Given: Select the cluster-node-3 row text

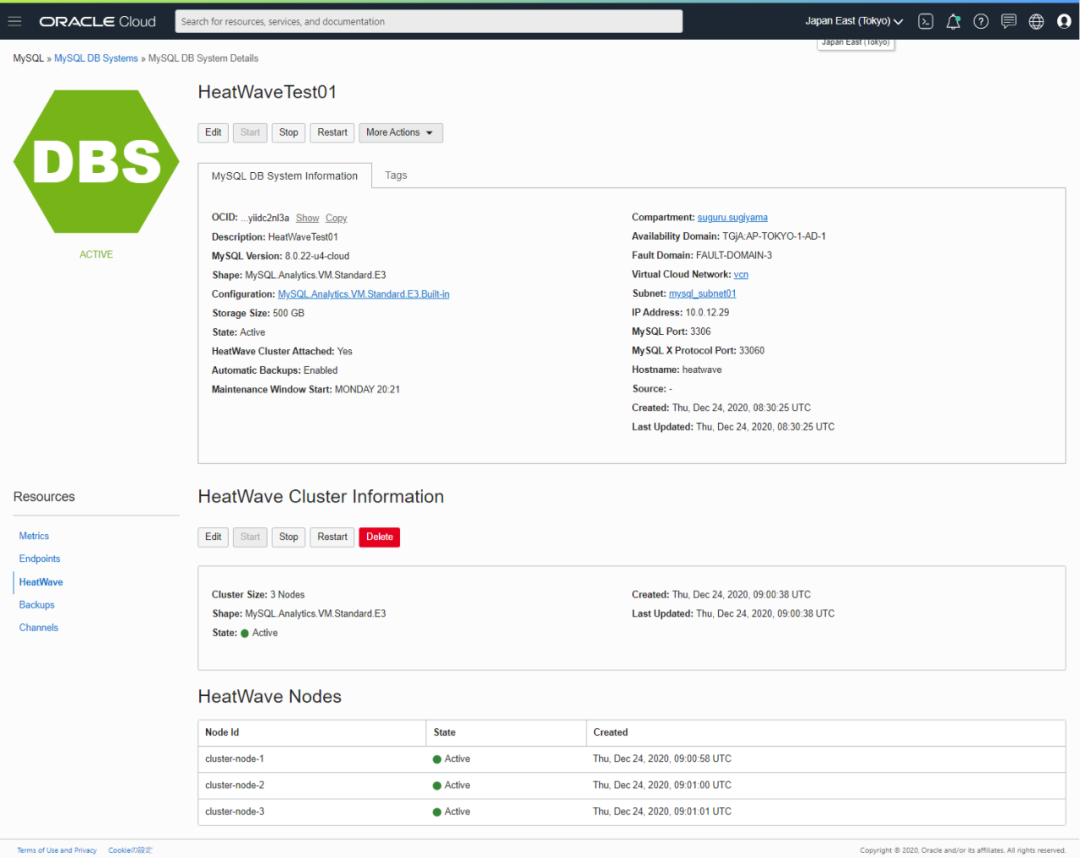Looking at the screenshot, I should (235, 811).
